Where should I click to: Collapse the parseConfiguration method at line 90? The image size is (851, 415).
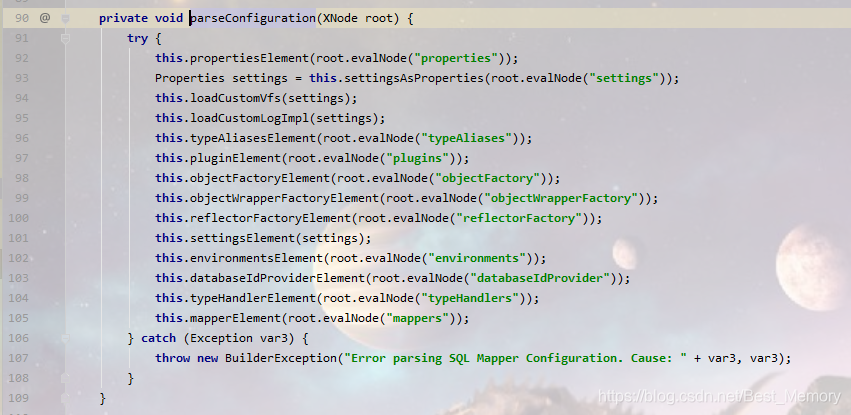(x=65, y=18)
